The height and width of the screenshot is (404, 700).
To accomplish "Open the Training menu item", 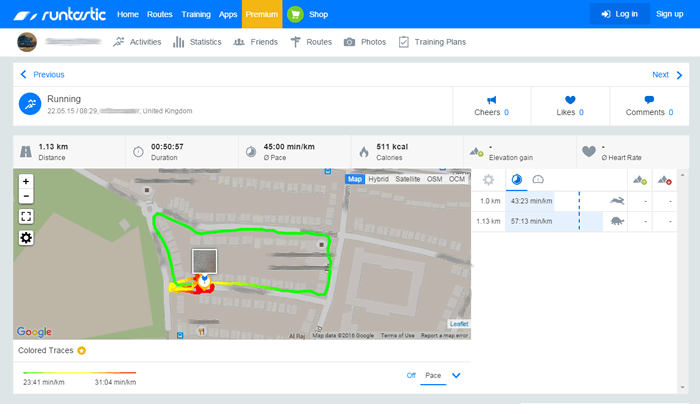I will (x=196, y=14).
